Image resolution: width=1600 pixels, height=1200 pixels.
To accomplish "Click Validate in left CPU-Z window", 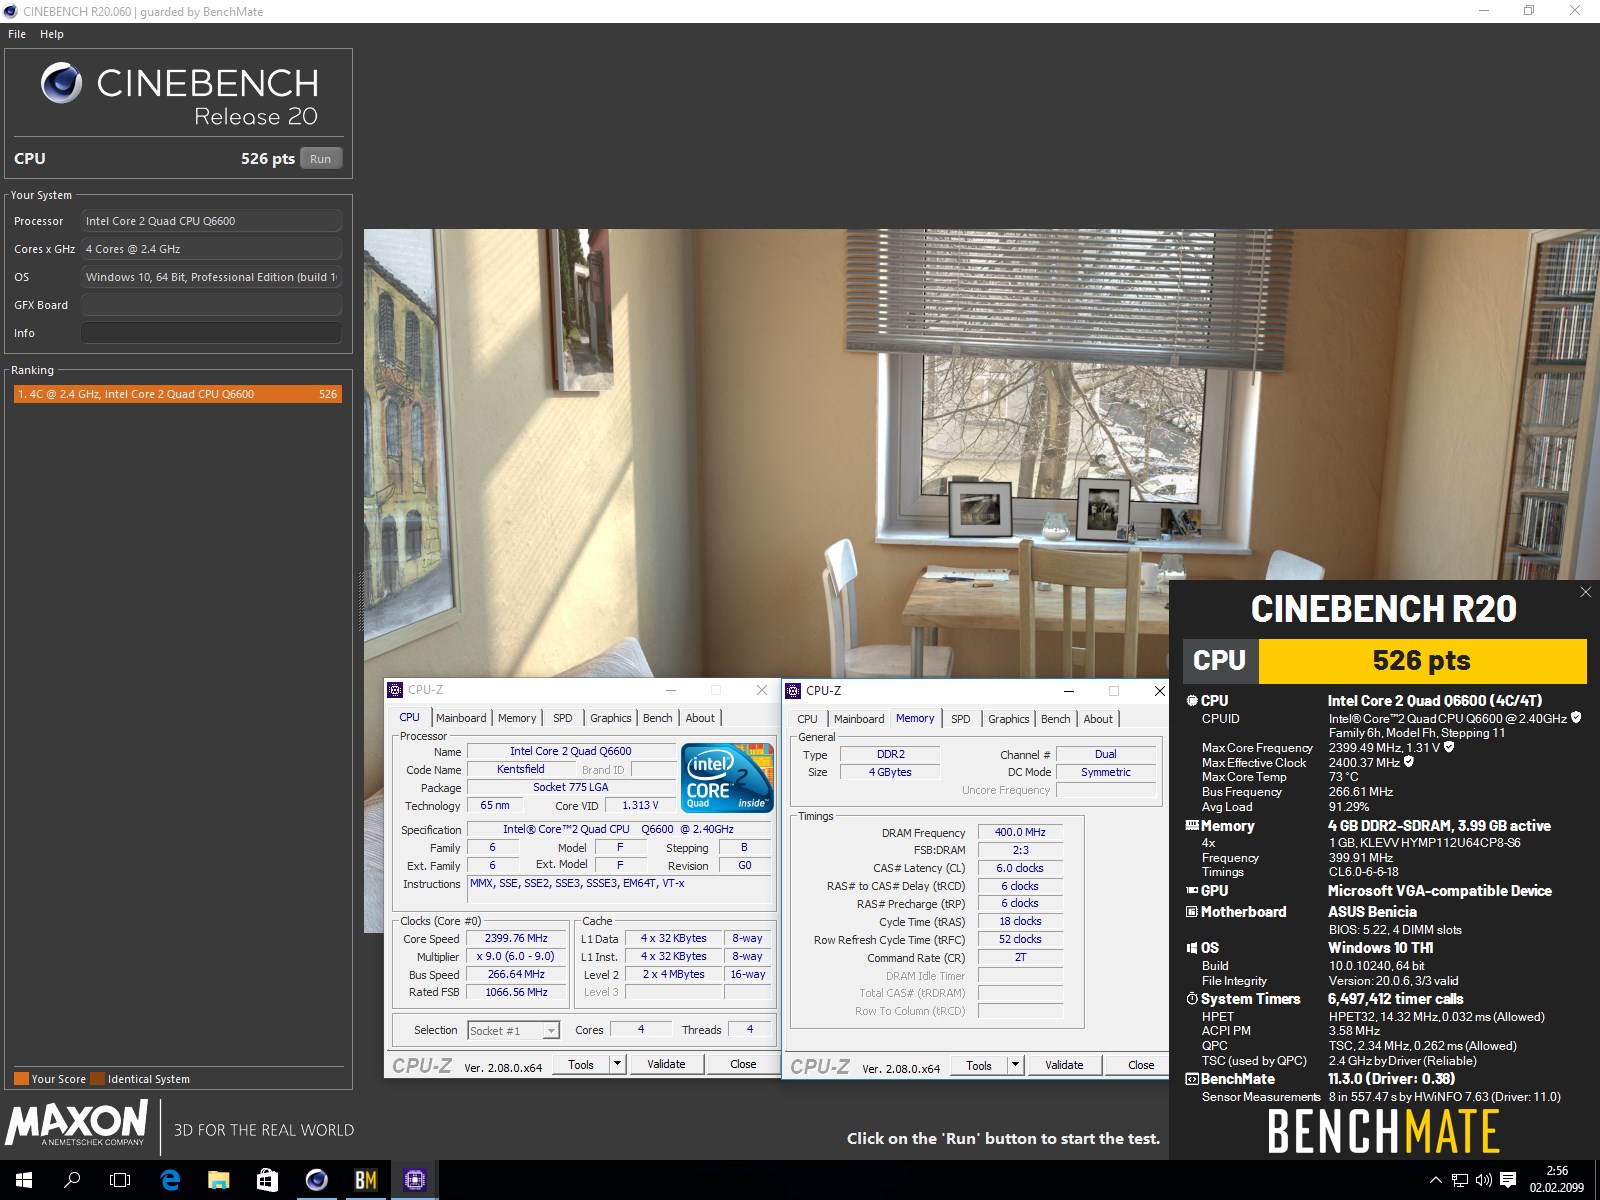I will pyautogui.click(x=666, y=1064).
